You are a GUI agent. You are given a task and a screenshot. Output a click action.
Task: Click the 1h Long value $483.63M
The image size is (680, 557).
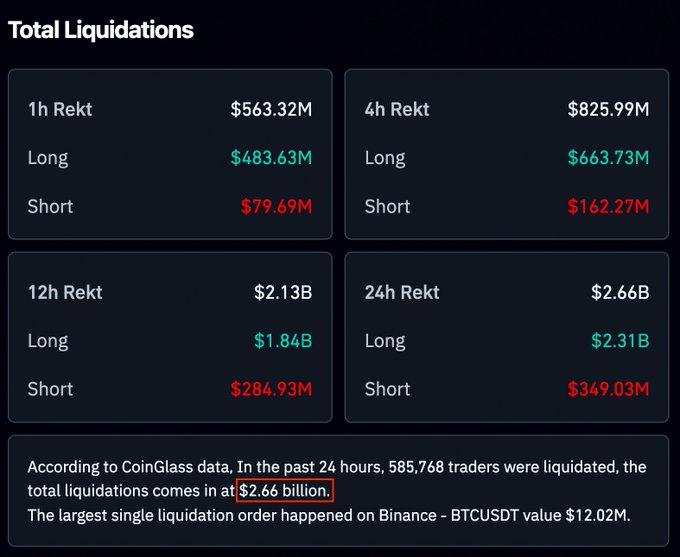271,157
